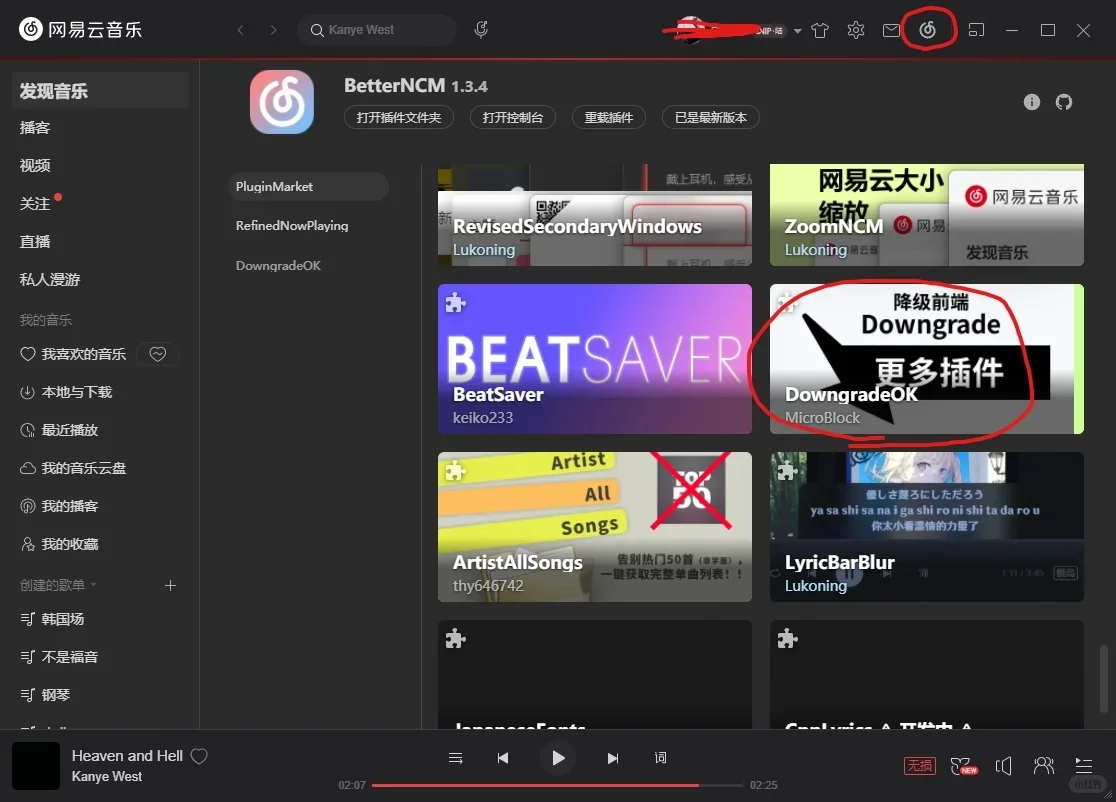Viewport: 1116px width, 802px height.
Task: Go forward with the right arrow
Action: [273, 30]
